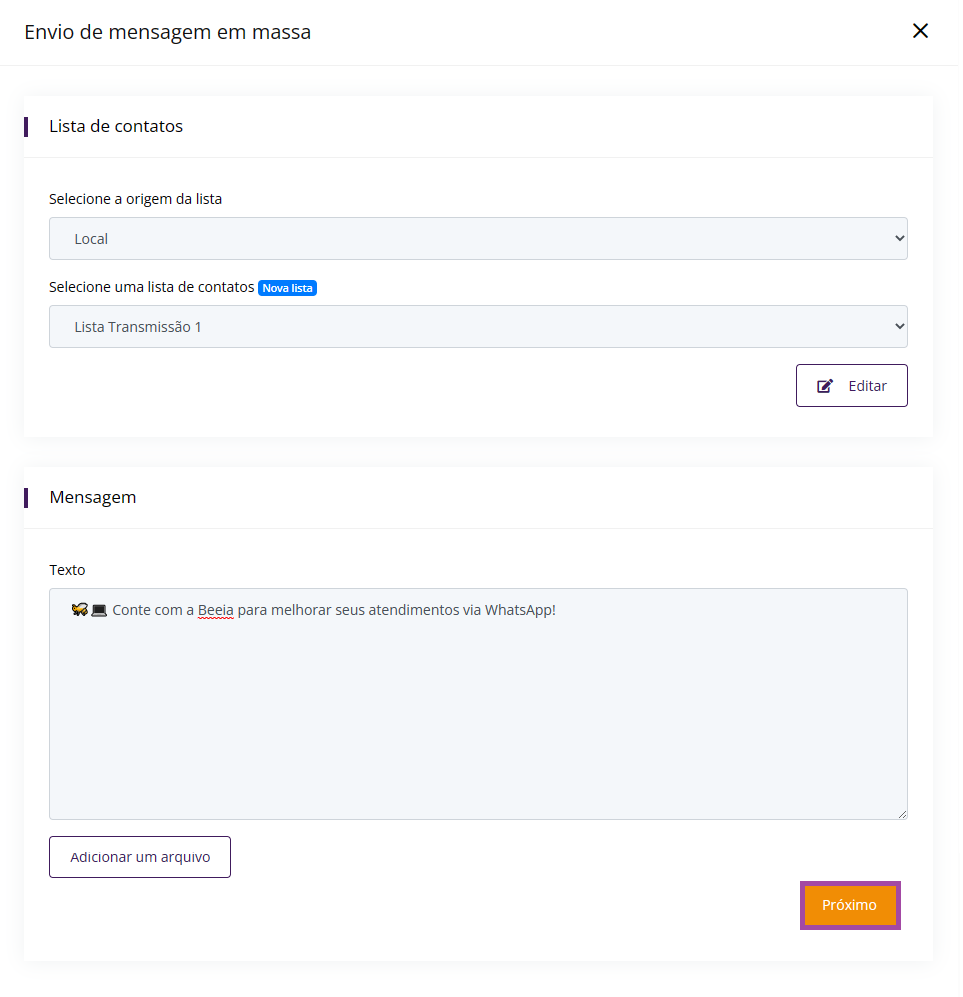Screen dimensions: 963x997
Task: Click the blue Nova lista badge
Action: click(287, 288)
